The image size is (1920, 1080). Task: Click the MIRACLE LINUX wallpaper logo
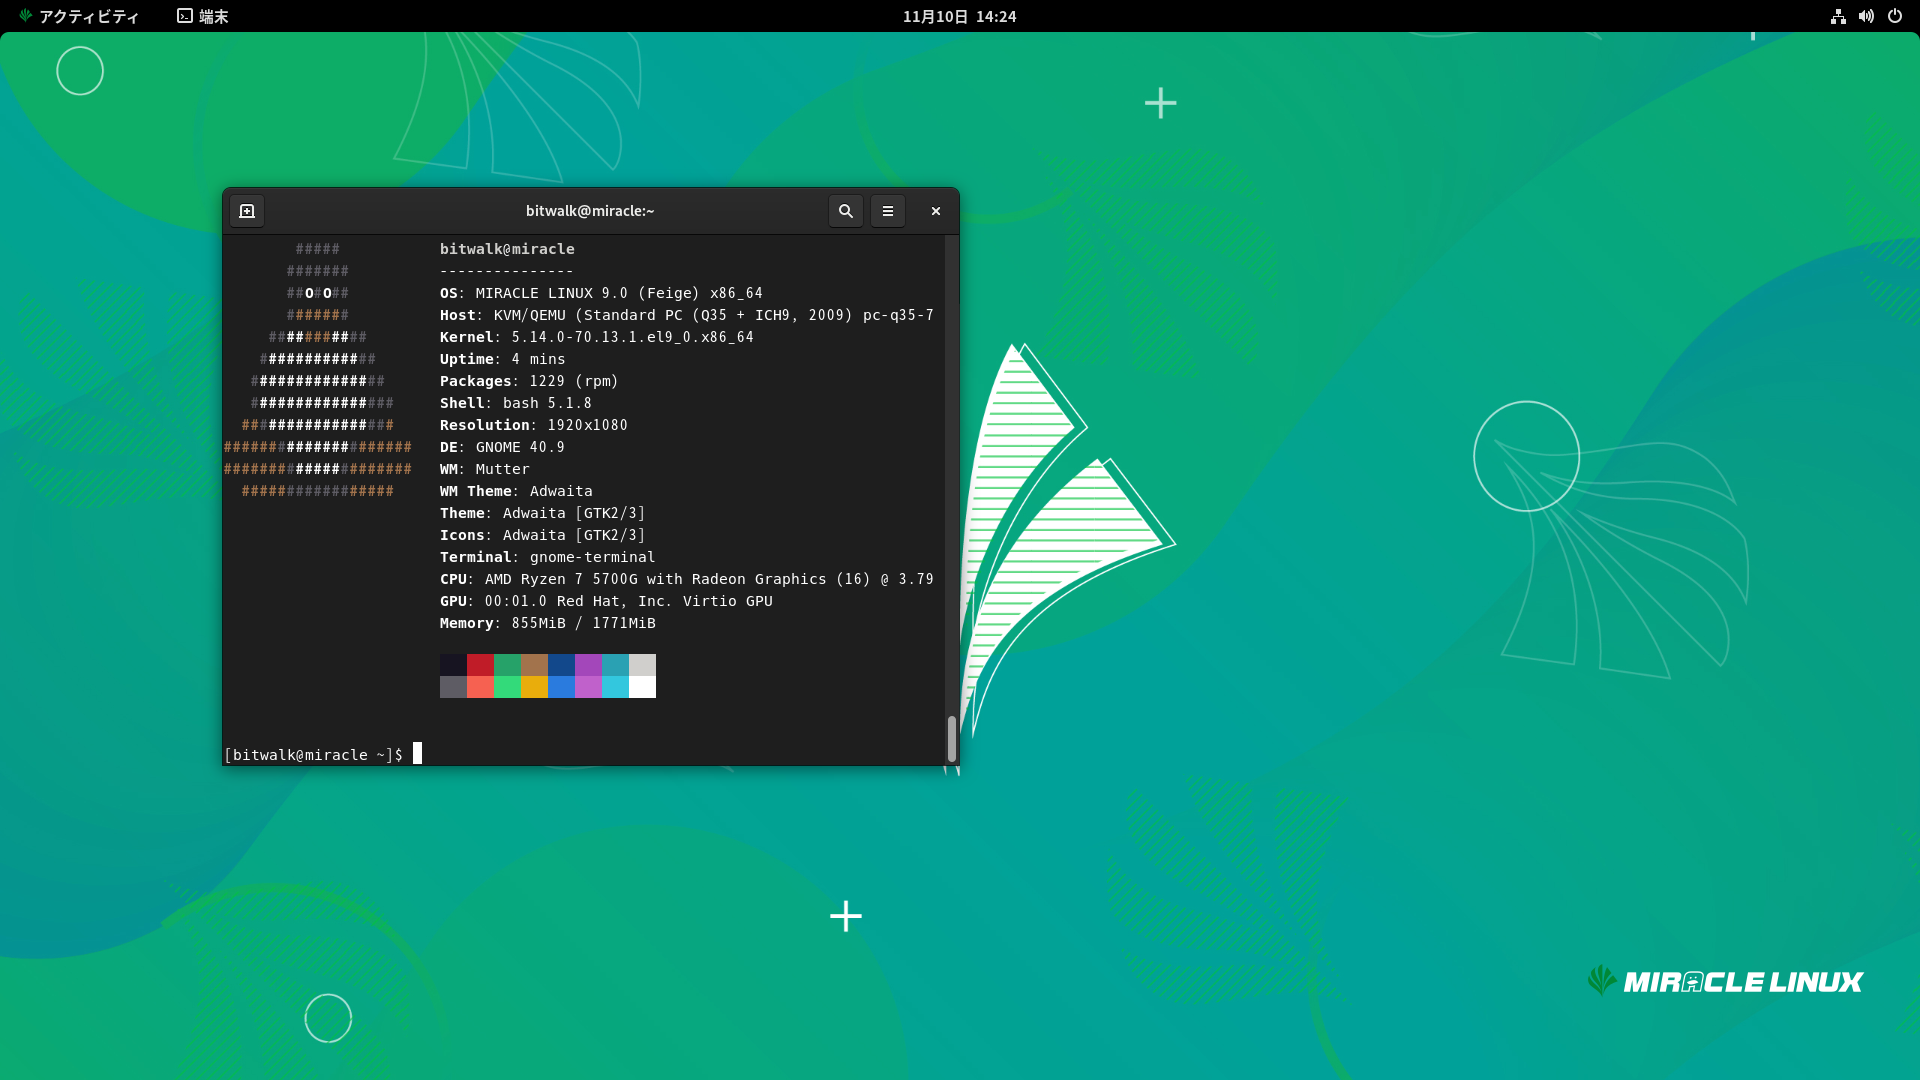coord(1725,981)
